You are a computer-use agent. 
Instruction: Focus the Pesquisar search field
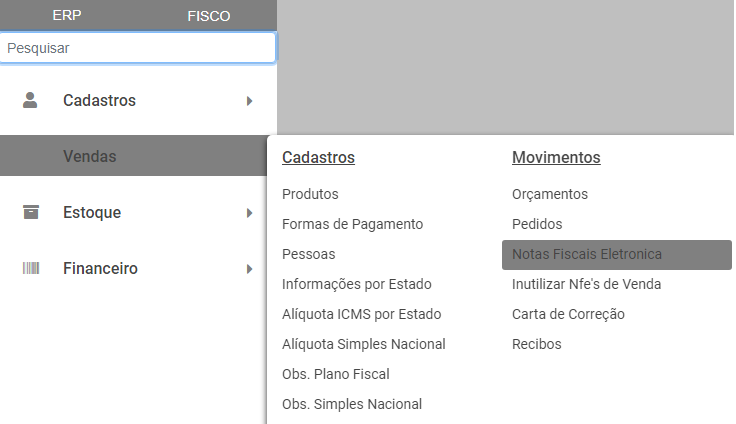click(x=138, y=47)
